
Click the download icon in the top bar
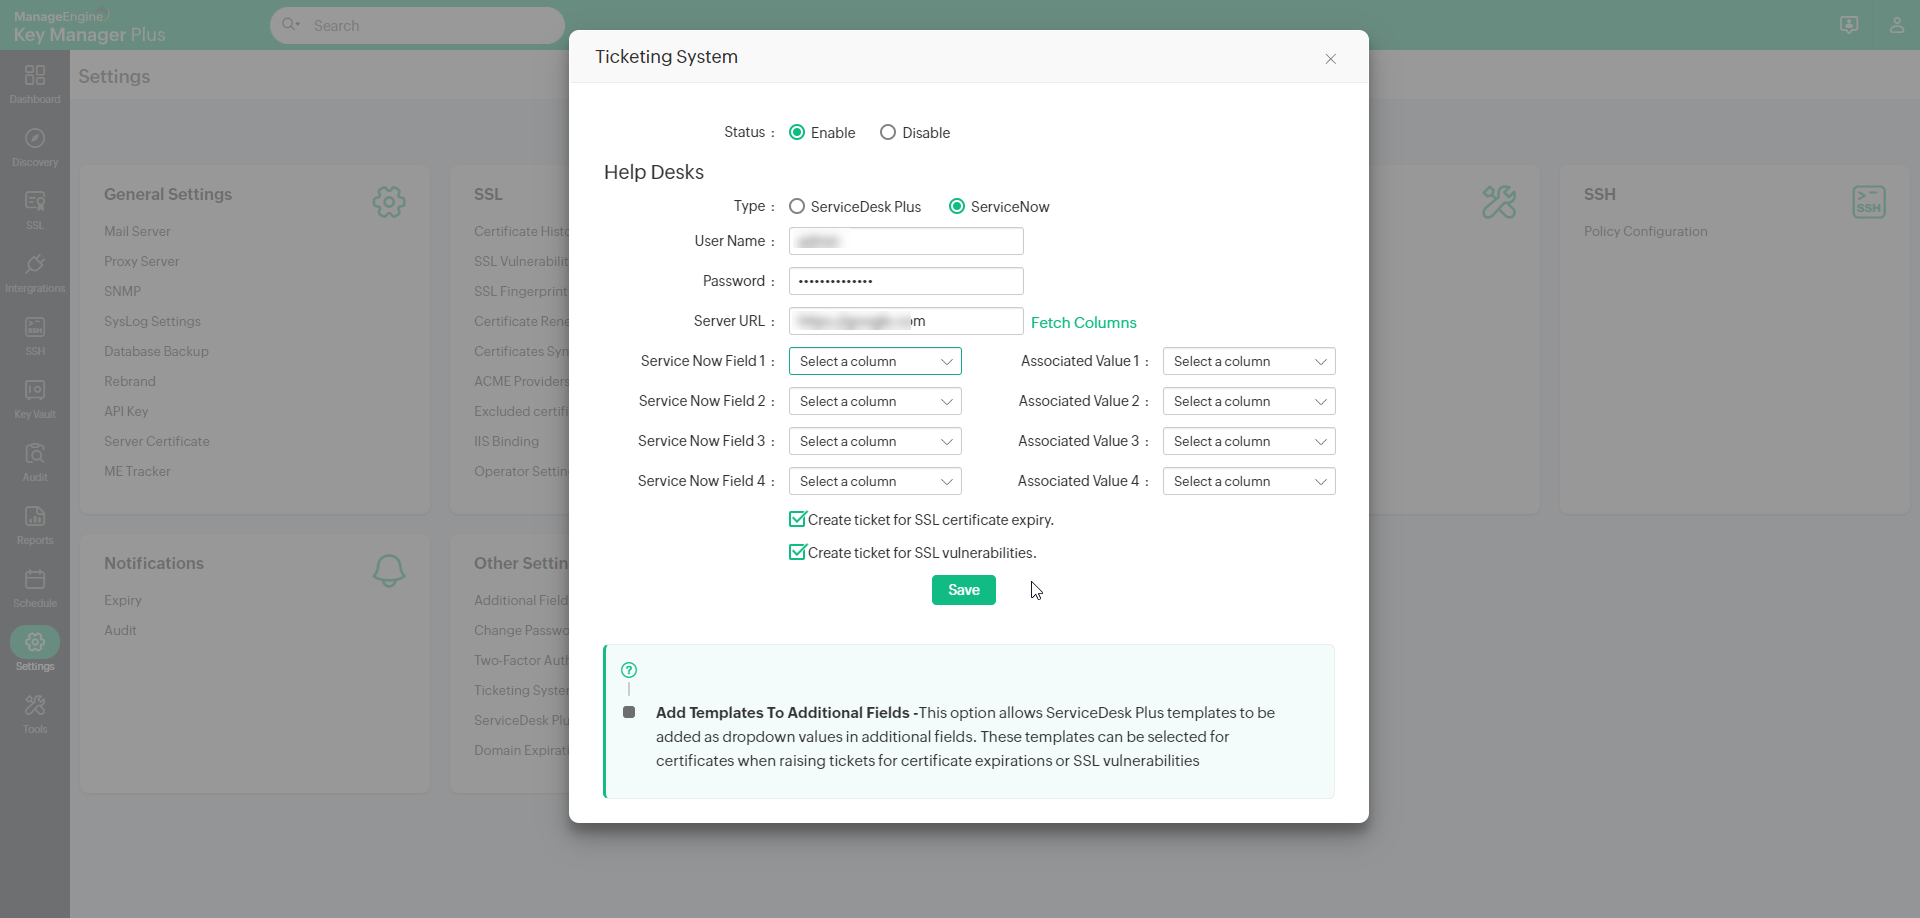pos(1849,25)
